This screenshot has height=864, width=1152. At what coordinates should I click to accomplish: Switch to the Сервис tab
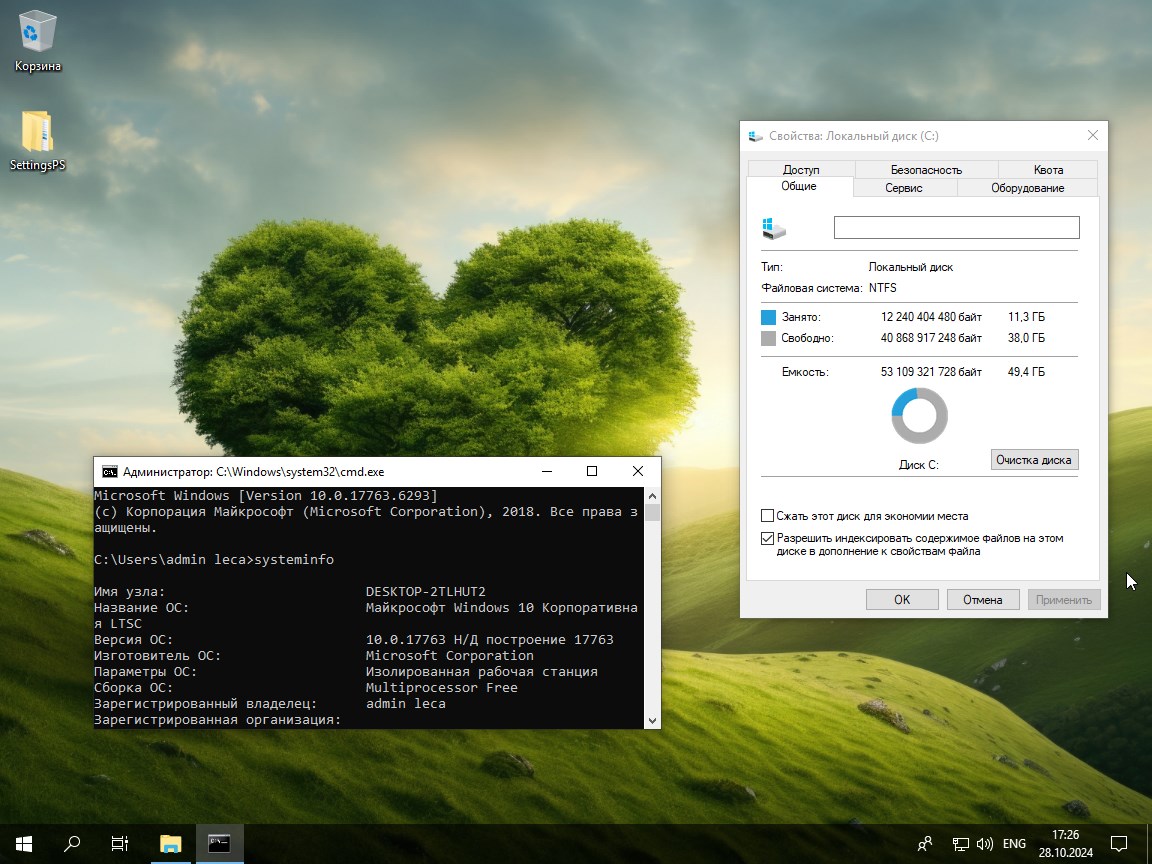pos(904,188)
